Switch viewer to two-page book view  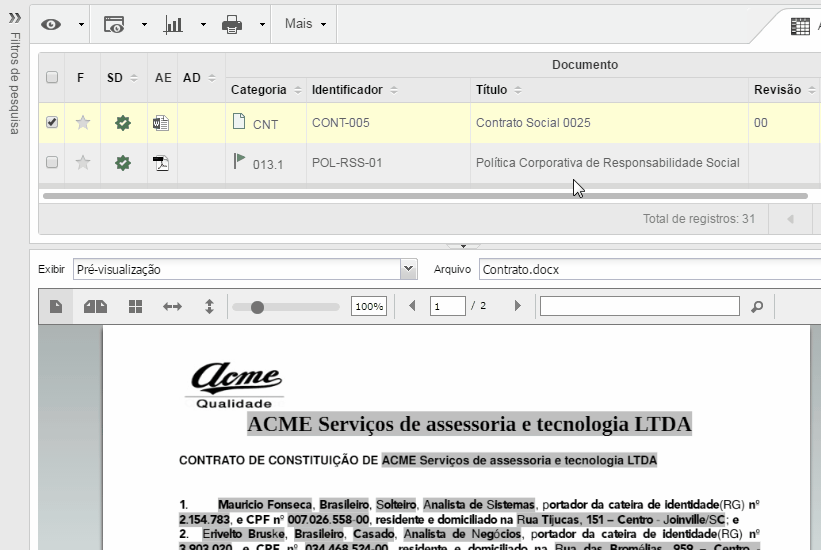click(x=95, y=306)
